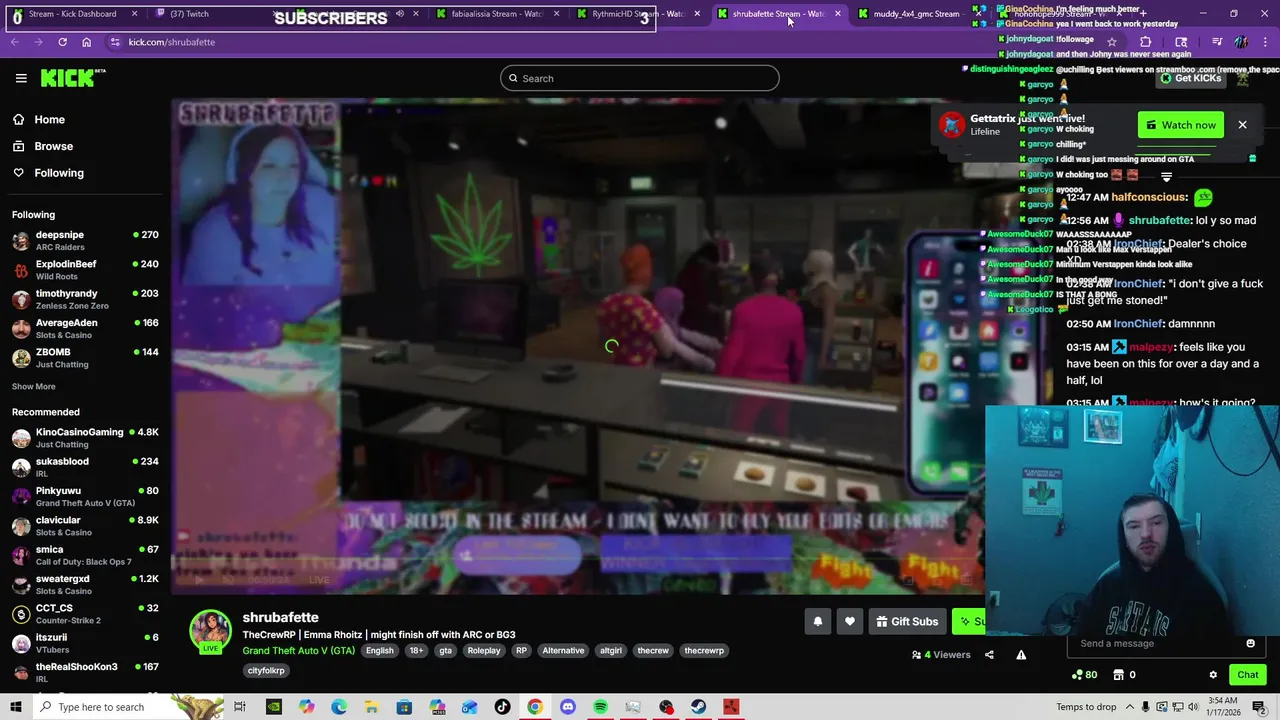Open KinoCasinoGaming recommended channel

(85, 437)
